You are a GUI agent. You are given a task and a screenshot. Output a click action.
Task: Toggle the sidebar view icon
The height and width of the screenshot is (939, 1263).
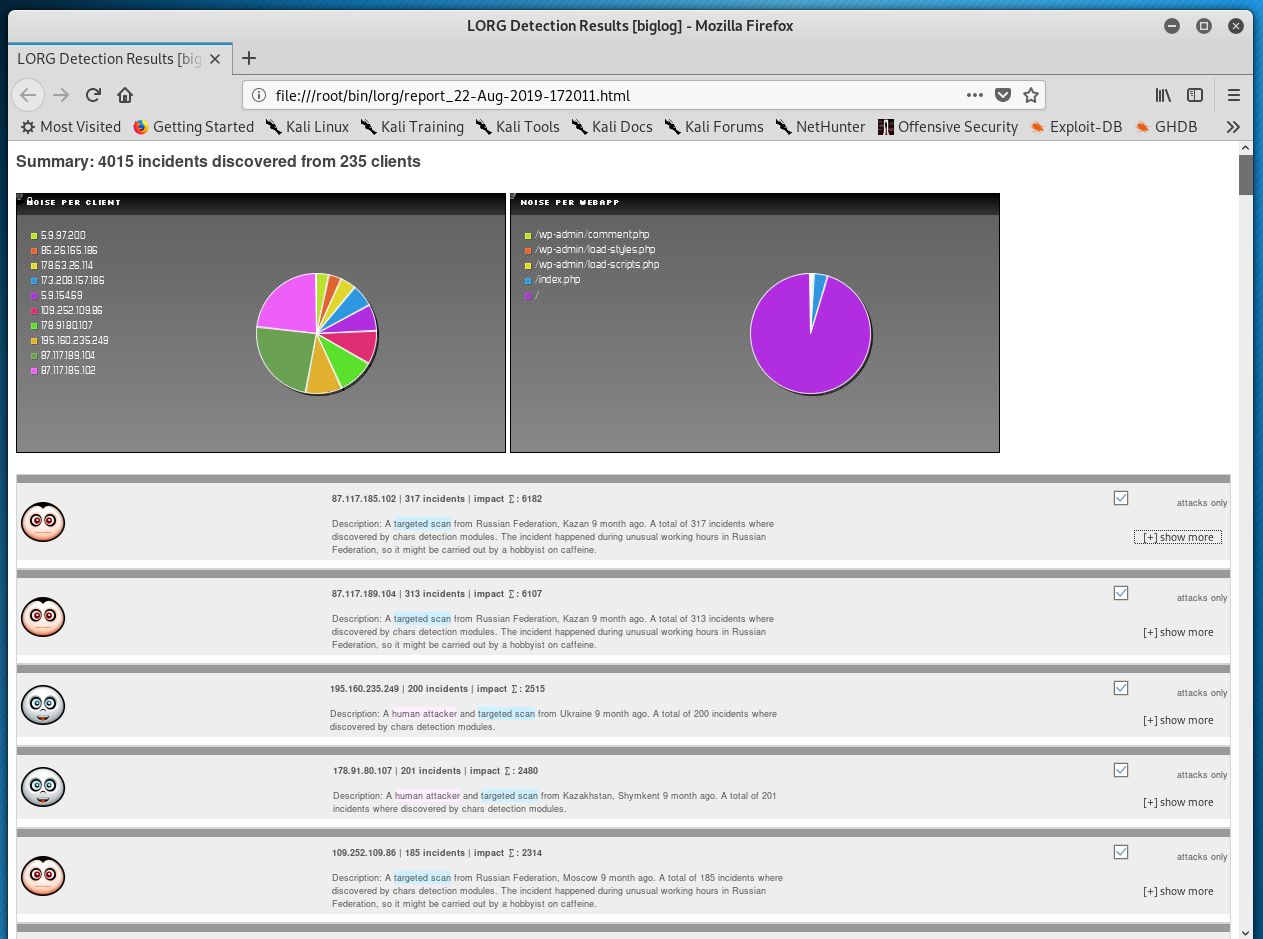click(1195, 95)
